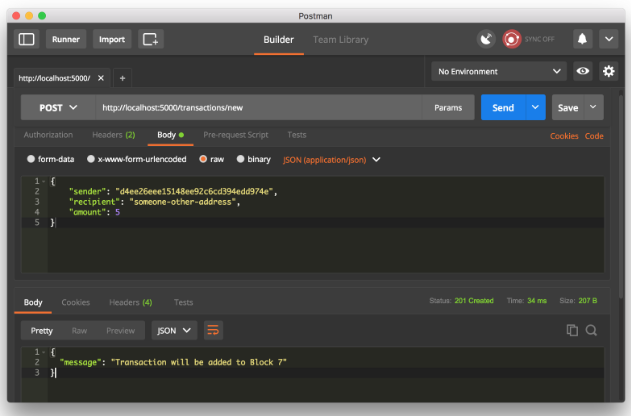
Task: Open the notifications bell icon
Action: pyautogui.click(x=582, y=39)
